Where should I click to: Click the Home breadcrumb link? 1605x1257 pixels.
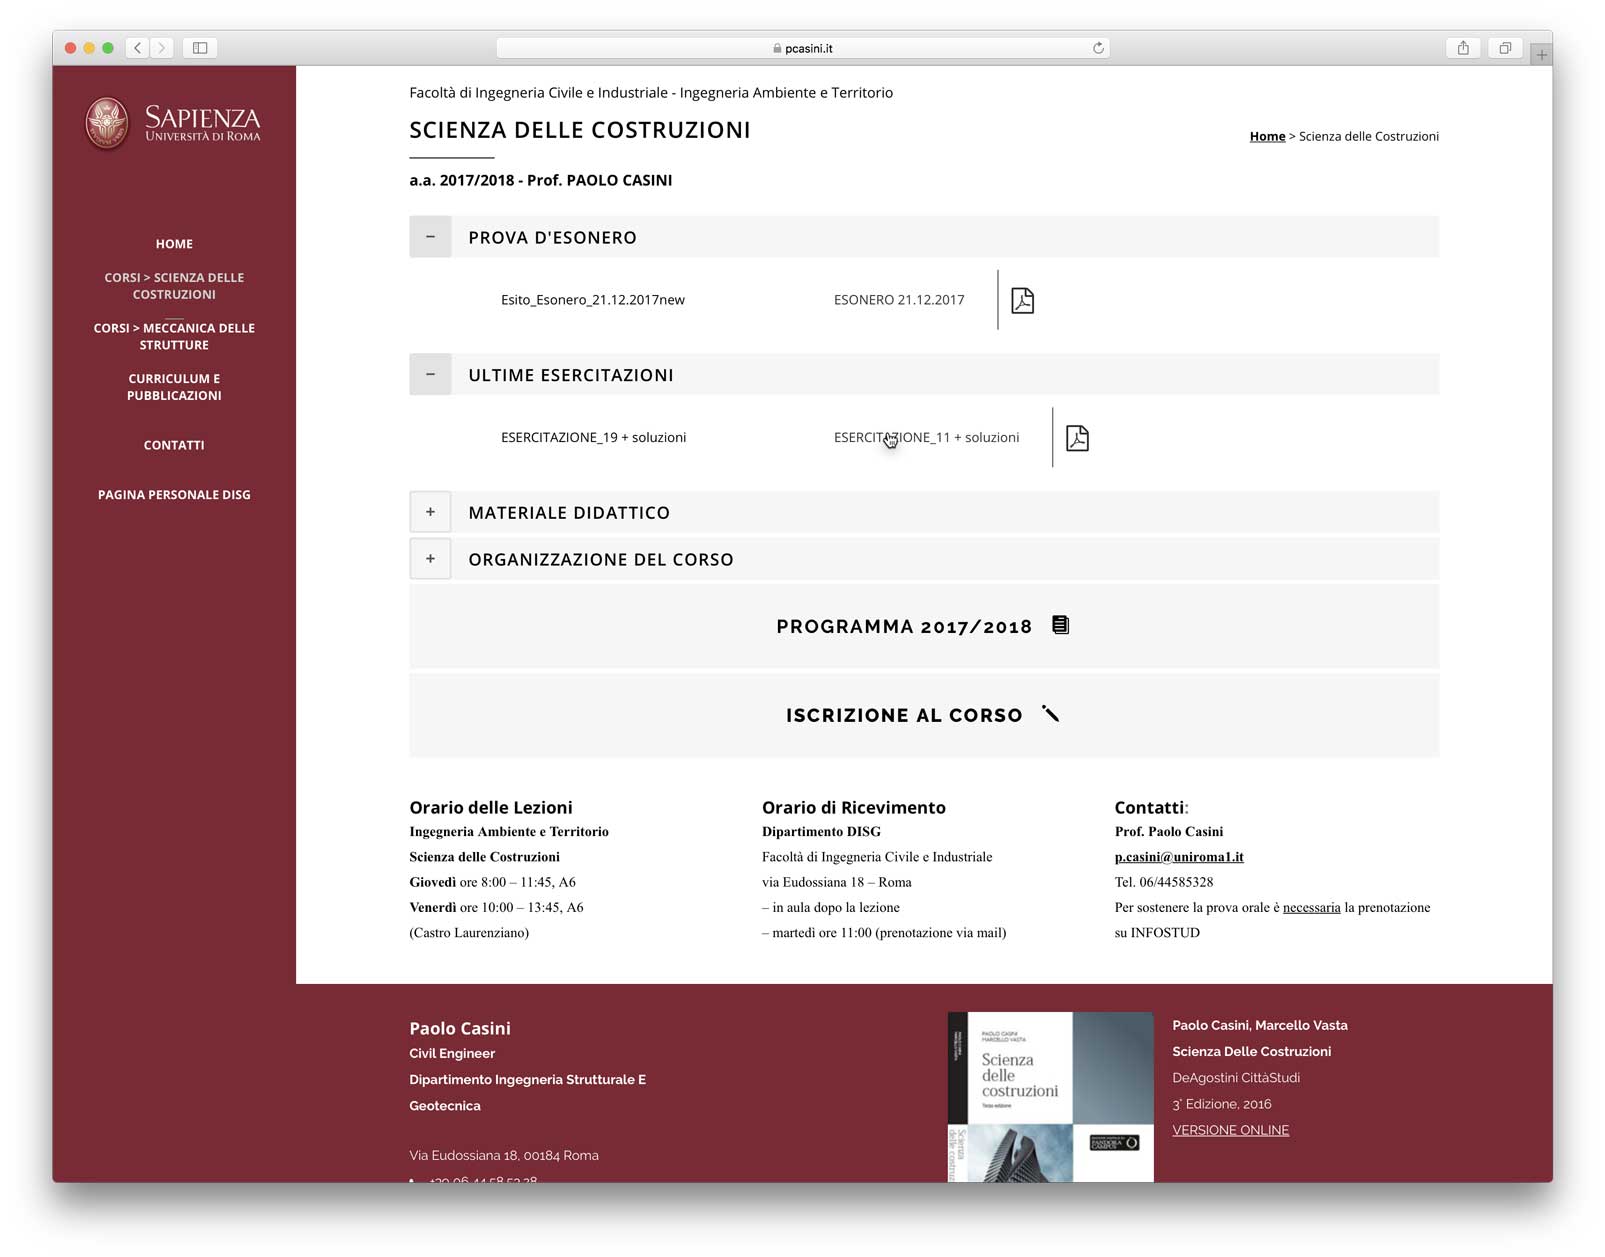pos(1267,136)
